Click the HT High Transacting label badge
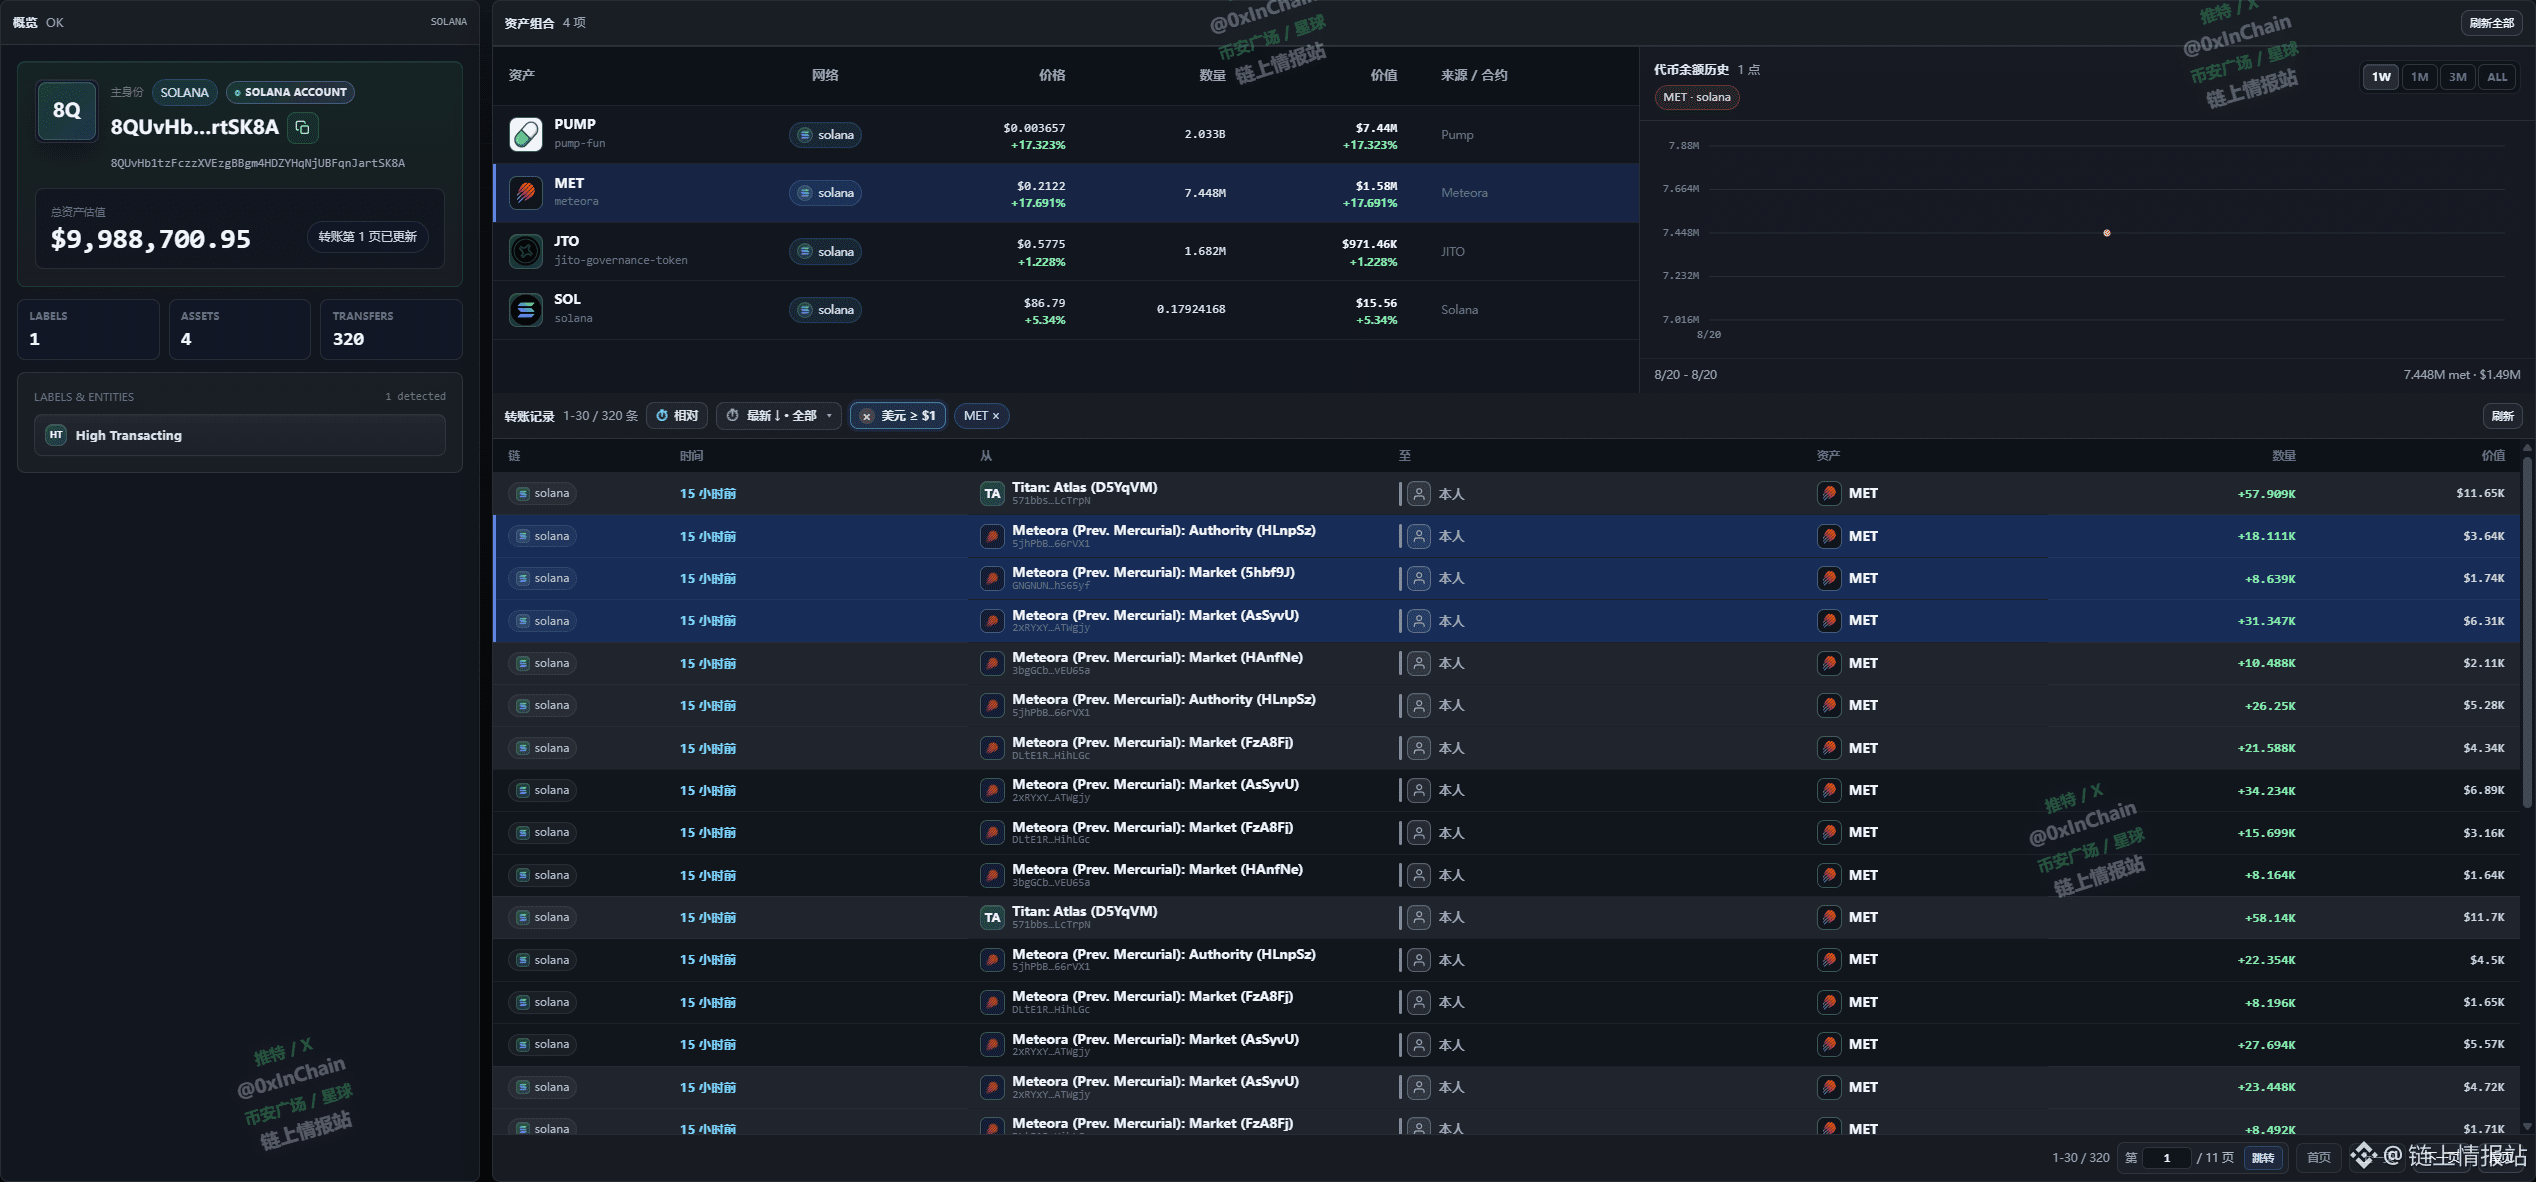Viewport: 2536px width, 1182px height. tap(56, 435)
